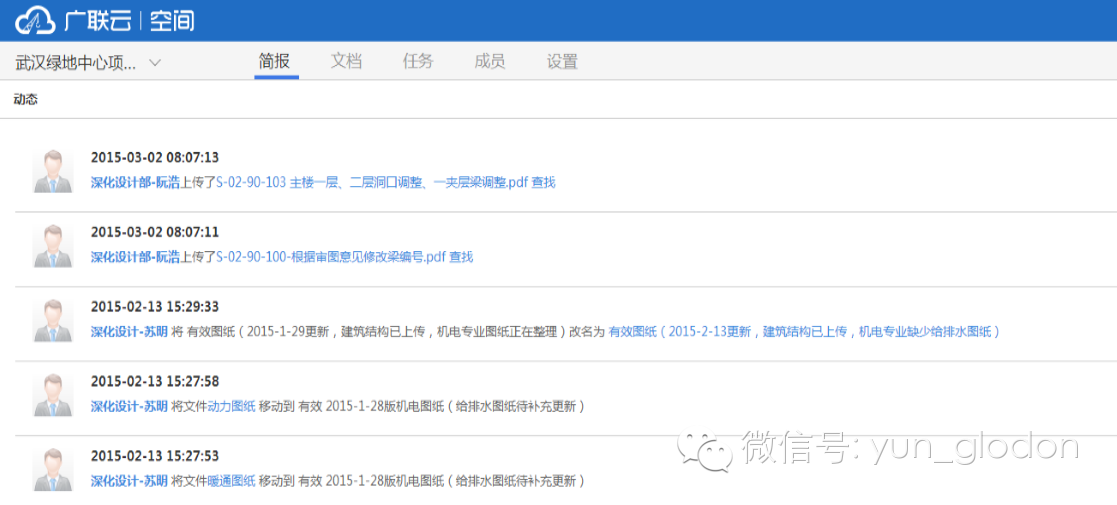Open the 设置 tab
Screen dimensions: 1117x505
pyautogui.click(x=562, y=61)
